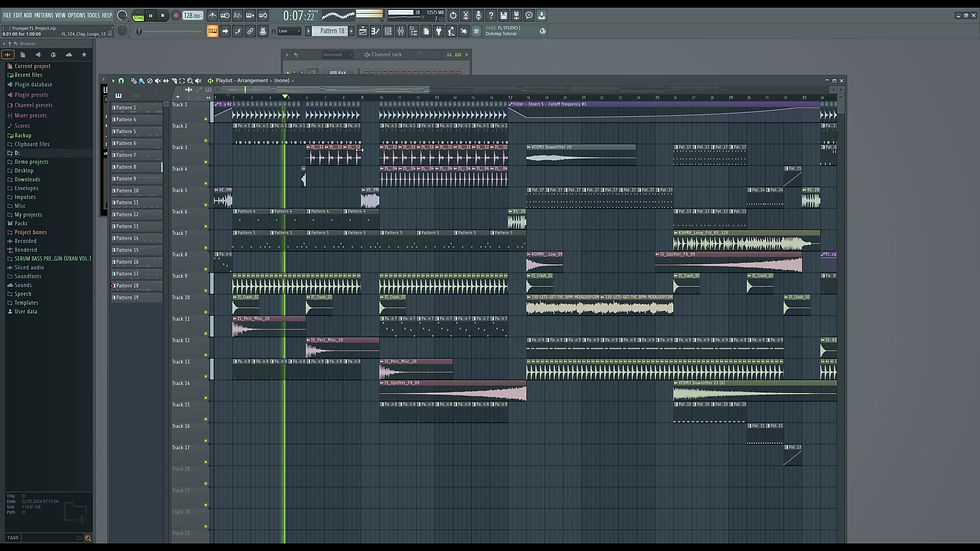
Task: Open the Pattern 18 selector
Action: [332, 31]
